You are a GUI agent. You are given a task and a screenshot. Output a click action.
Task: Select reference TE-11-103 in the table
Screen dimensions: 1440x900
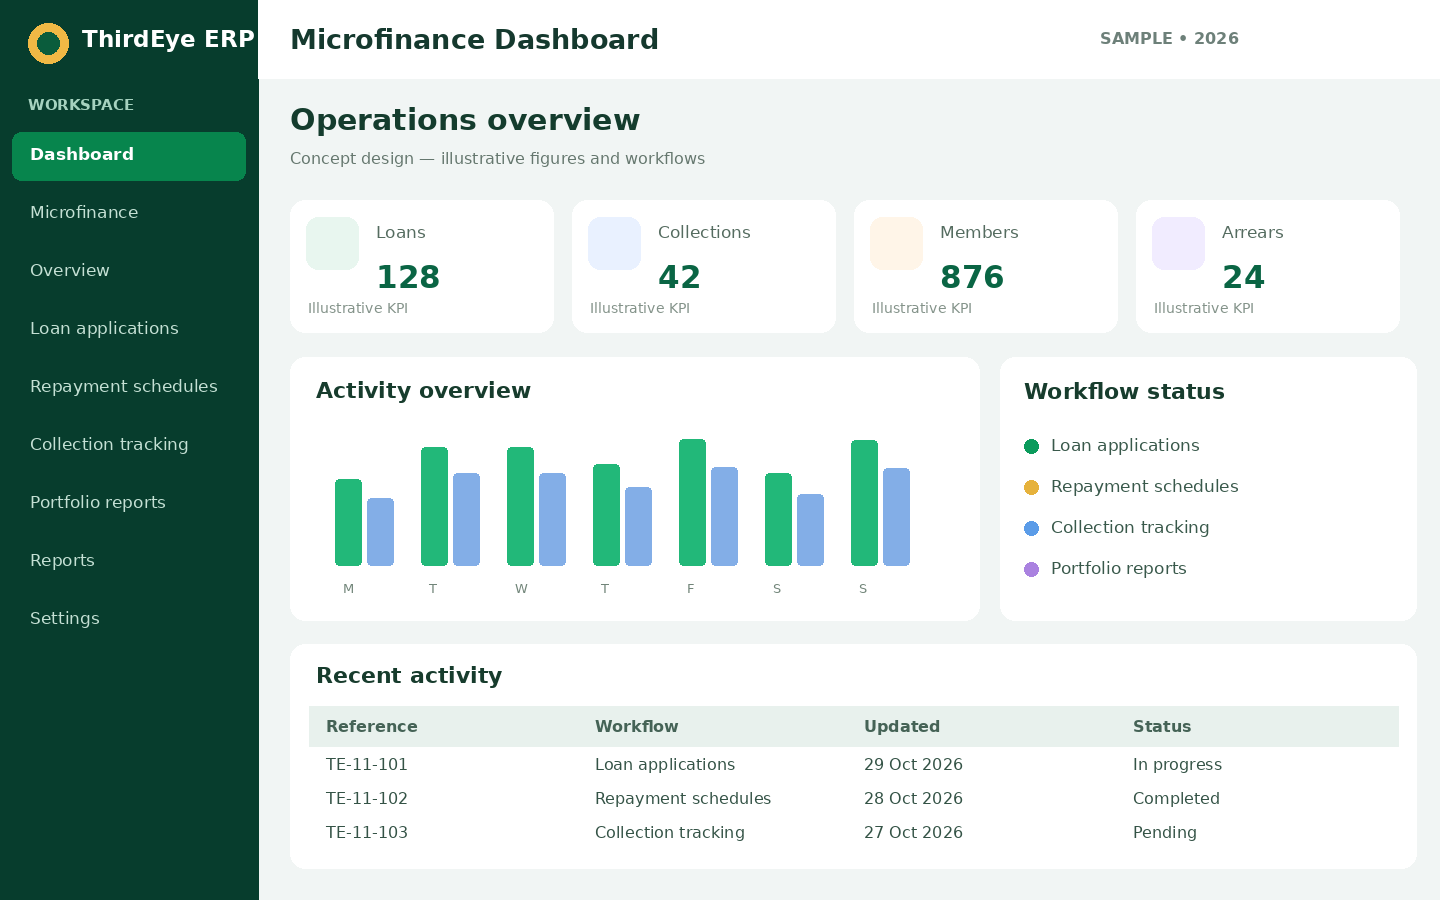pyautogui.click(x=367, y=832)
